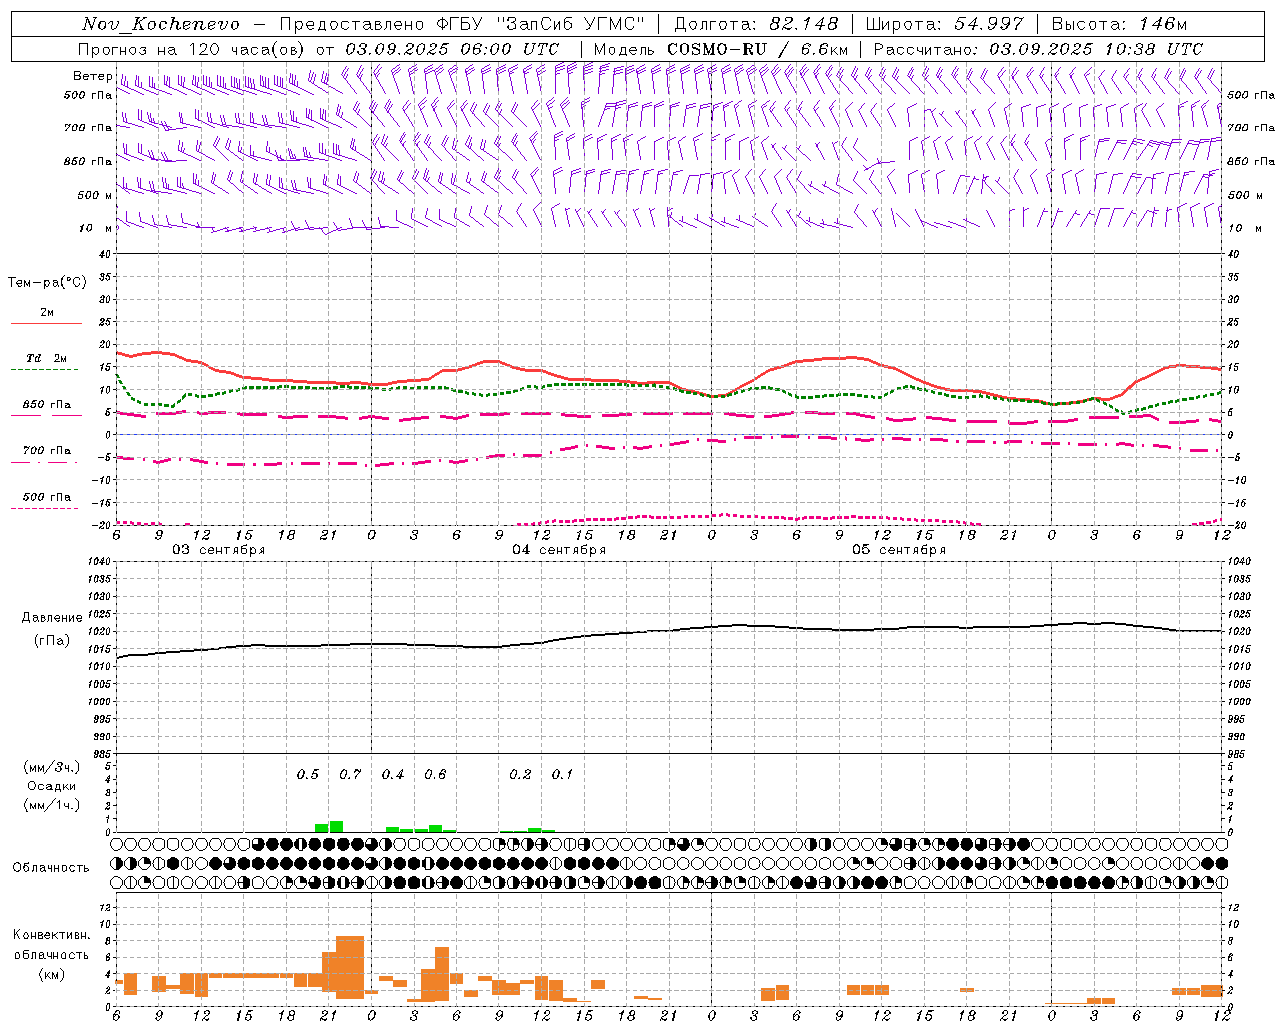1280x1024 pixels.
Task: Click the tallest orange convective cloud bar
Action: click(x=350, y=967)
